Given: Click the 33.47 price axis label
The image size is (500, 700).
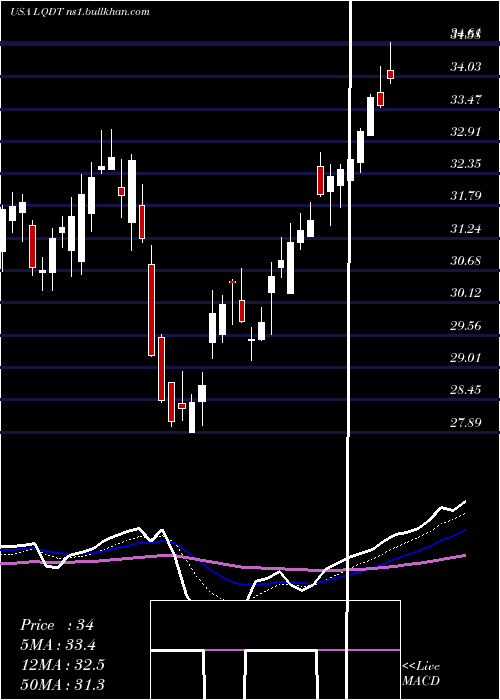Looking at the screenshot, I should 466,100.
